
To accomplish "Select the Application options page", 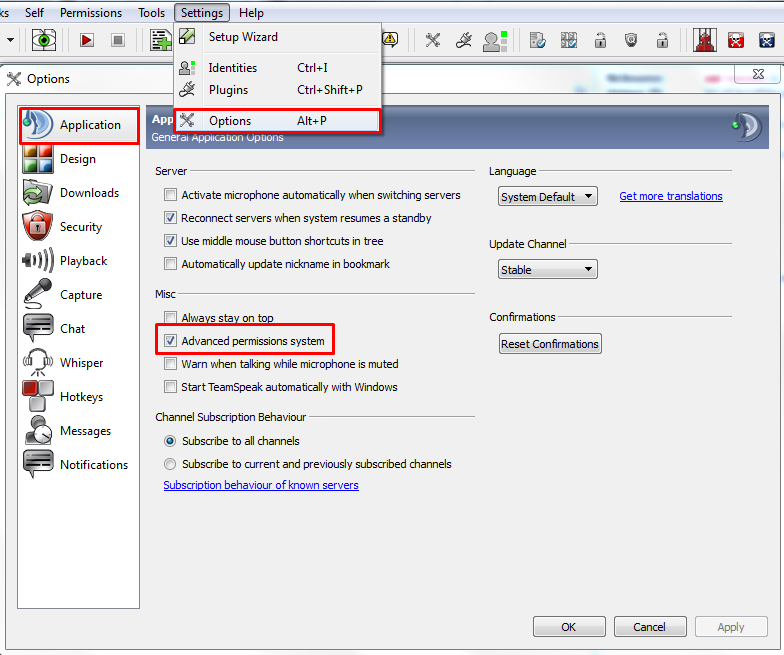I will coord(79,125).
